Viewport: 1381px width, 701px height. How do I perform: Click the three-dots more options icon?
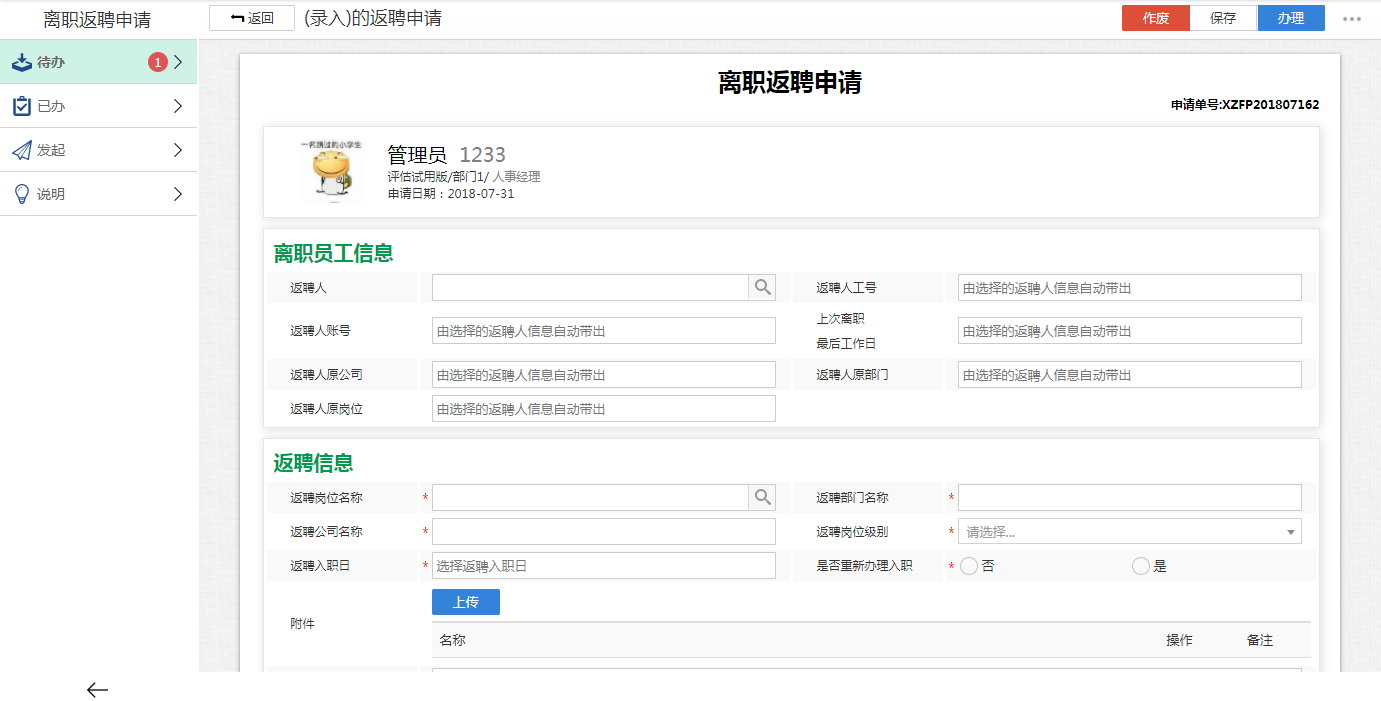[x=1352, y=19]
